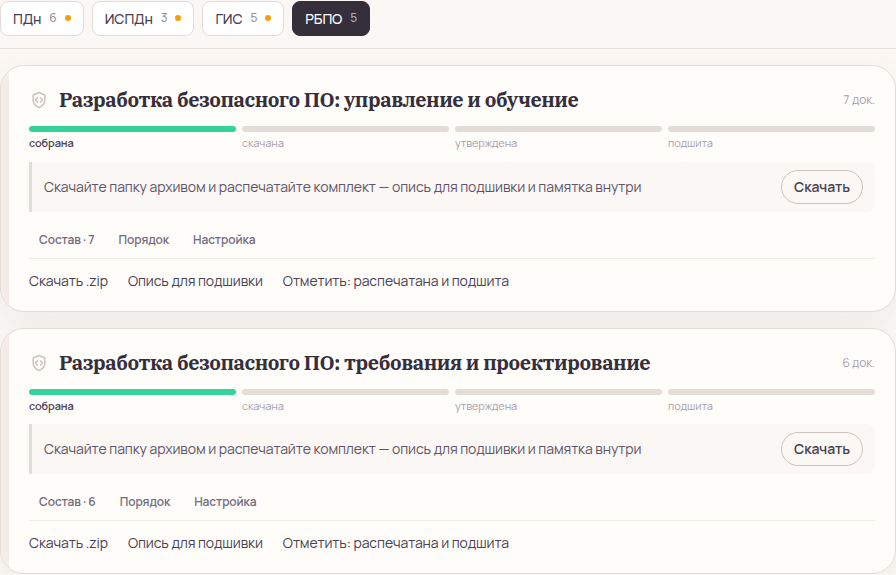Open Настройка tab in 'требования и проектирование' card
The height and width of the screenshot is (575, 896).
[225, 502]
